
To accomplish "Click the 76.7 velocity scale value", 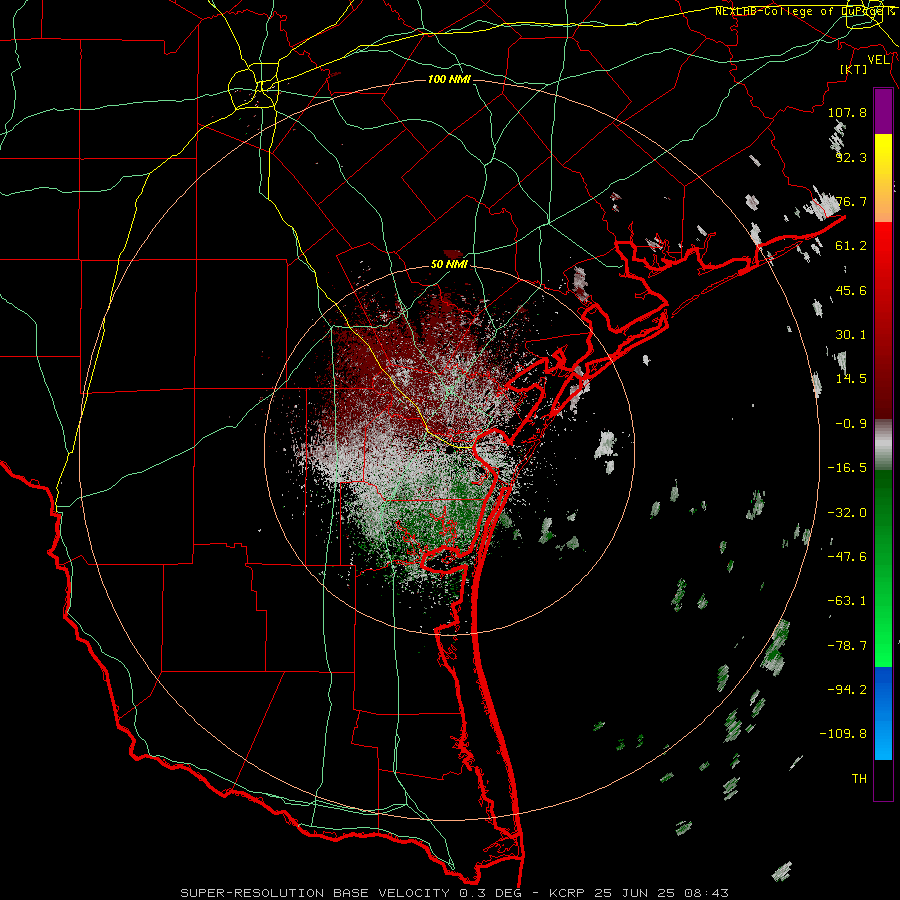I will [851, 201].
